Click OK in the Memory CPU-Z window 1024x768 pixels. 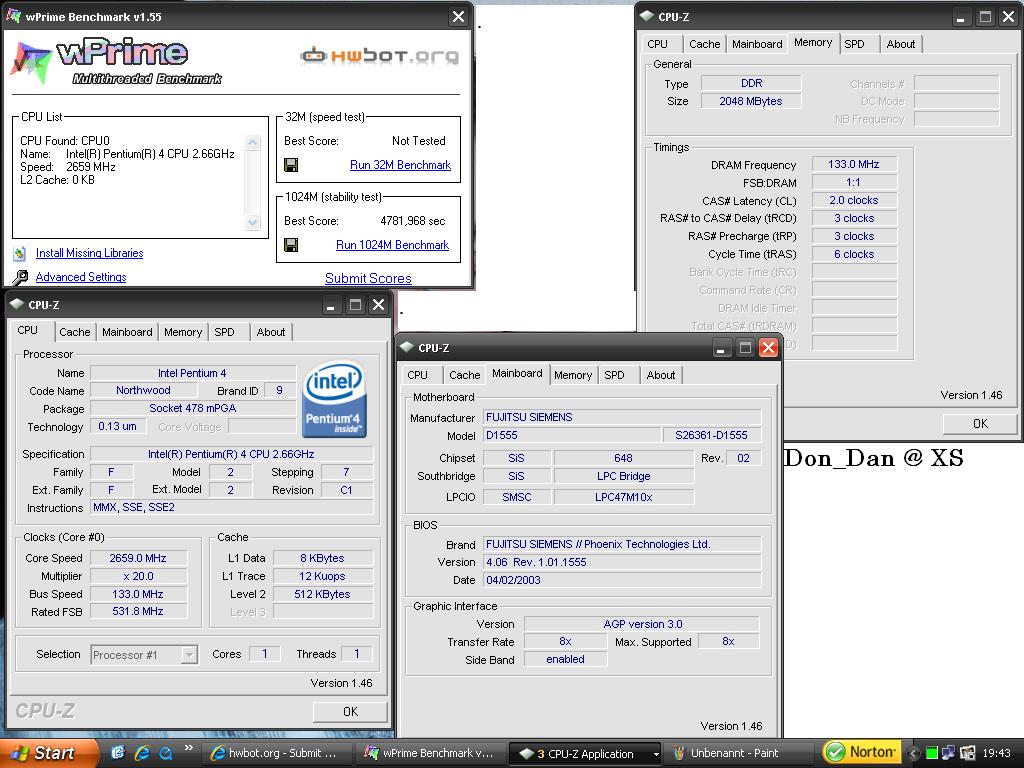[x=980, y=423]
